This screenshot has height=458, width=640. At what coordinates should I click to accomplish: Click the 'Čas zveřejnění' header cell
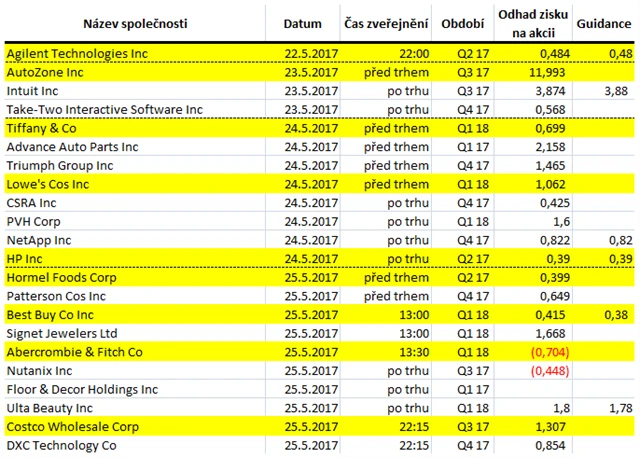tap(386, 24)
